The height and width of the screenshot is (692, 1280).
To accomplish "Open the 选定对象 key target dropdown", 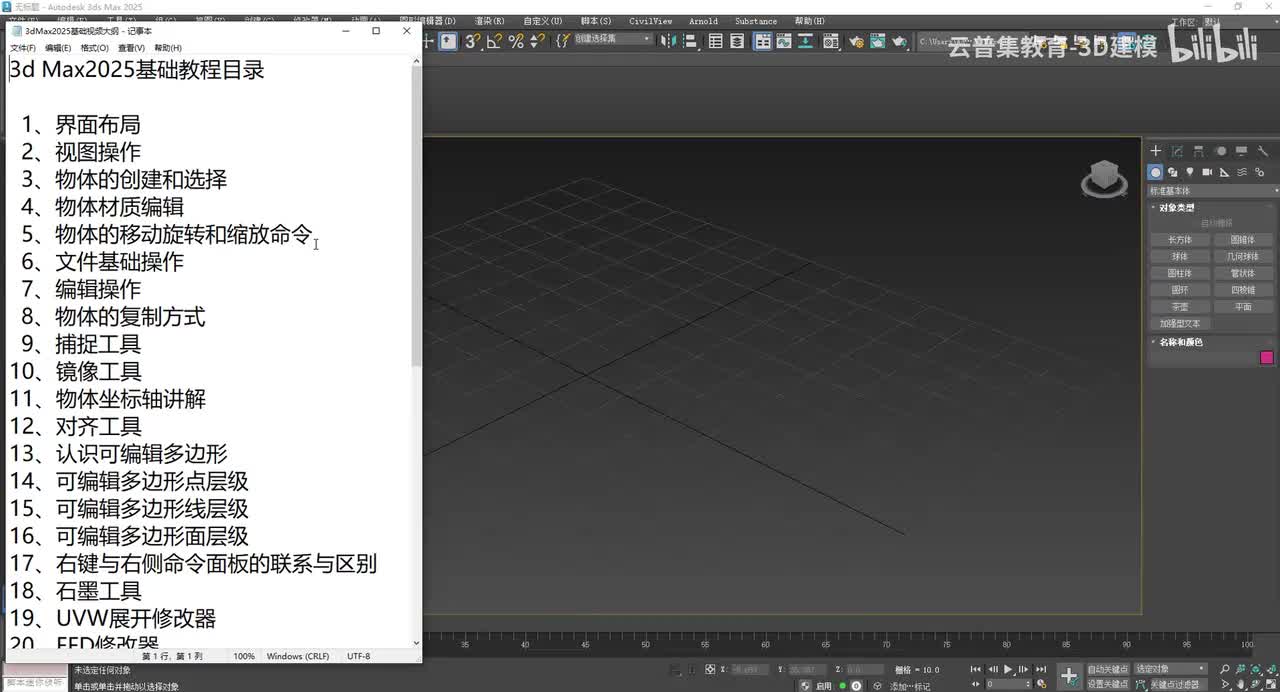I will [x=1171, y=669].
